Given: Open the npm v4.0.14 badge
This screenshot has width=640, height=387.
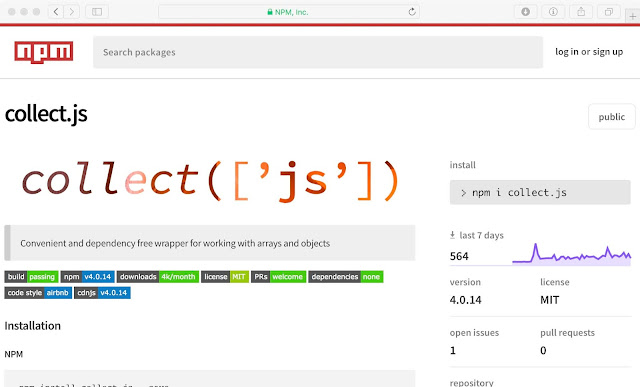Looking at the screenshot, I should click(88, 277).
